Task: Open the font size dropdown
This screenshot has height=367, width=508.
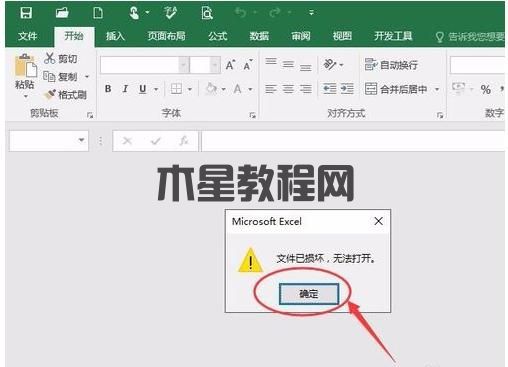Action: [215, 65]
